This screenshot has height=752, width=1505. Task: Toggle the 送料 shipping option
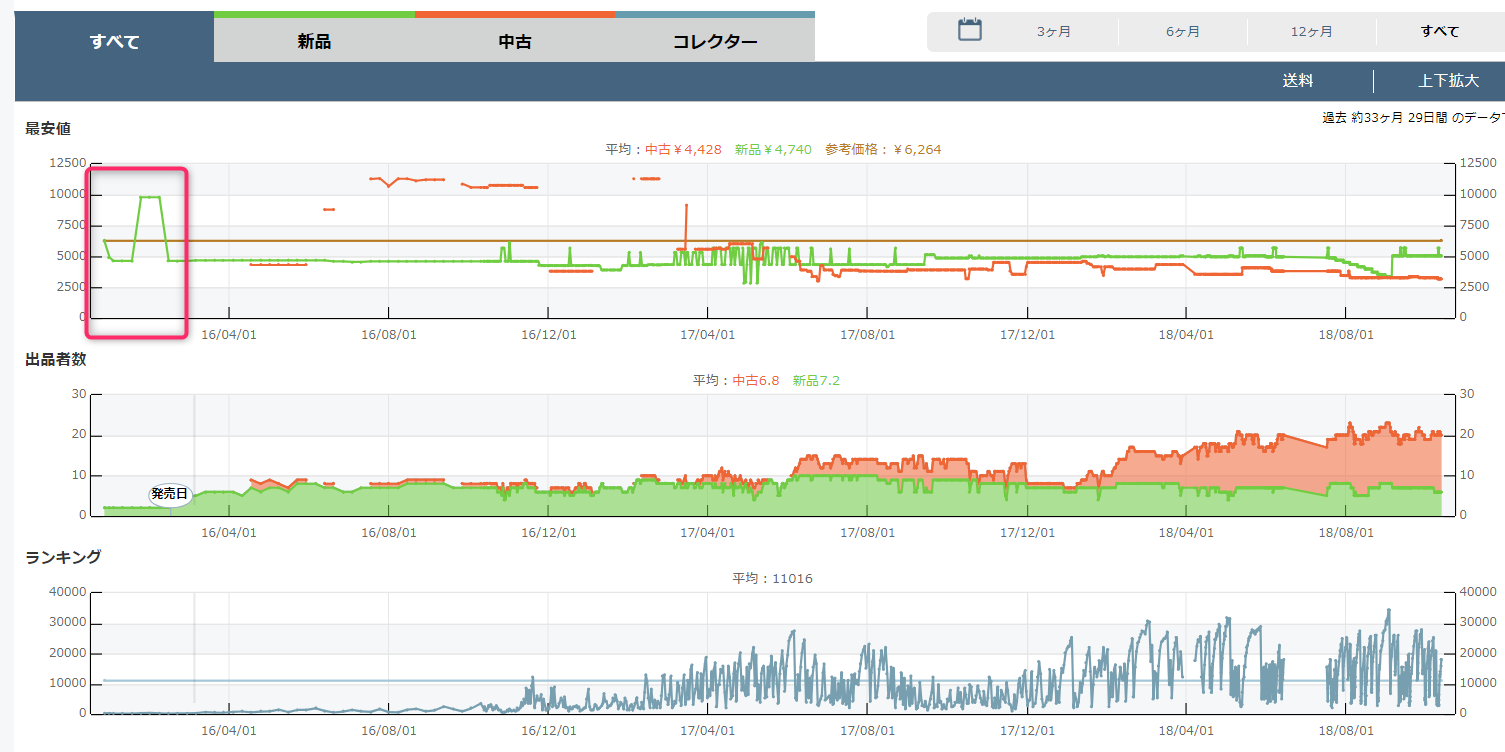point(1297,81)
